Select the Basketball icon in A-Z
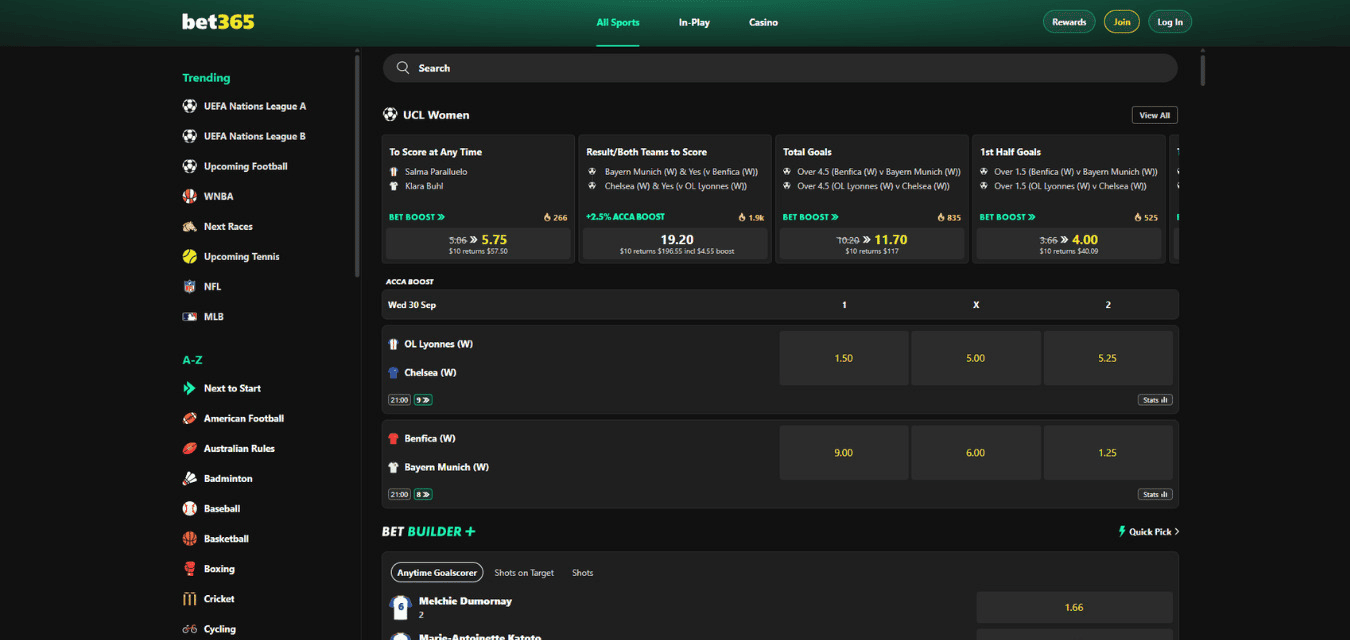 (189, 538)
